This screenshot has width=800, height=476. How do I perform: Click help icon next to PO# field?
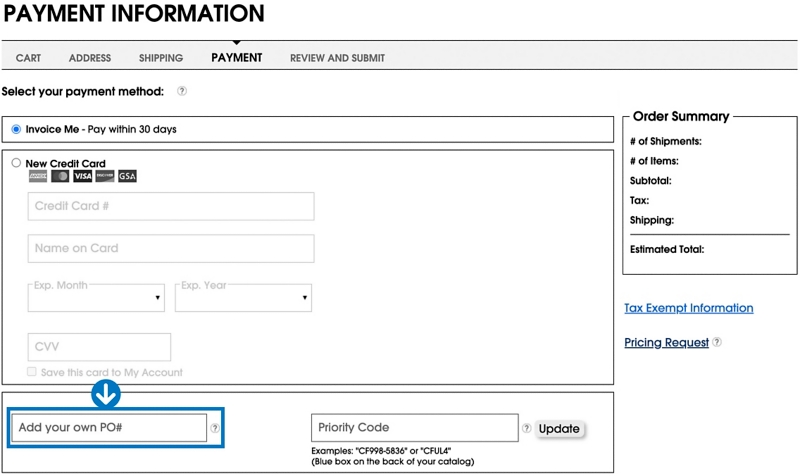coord(215,428)
